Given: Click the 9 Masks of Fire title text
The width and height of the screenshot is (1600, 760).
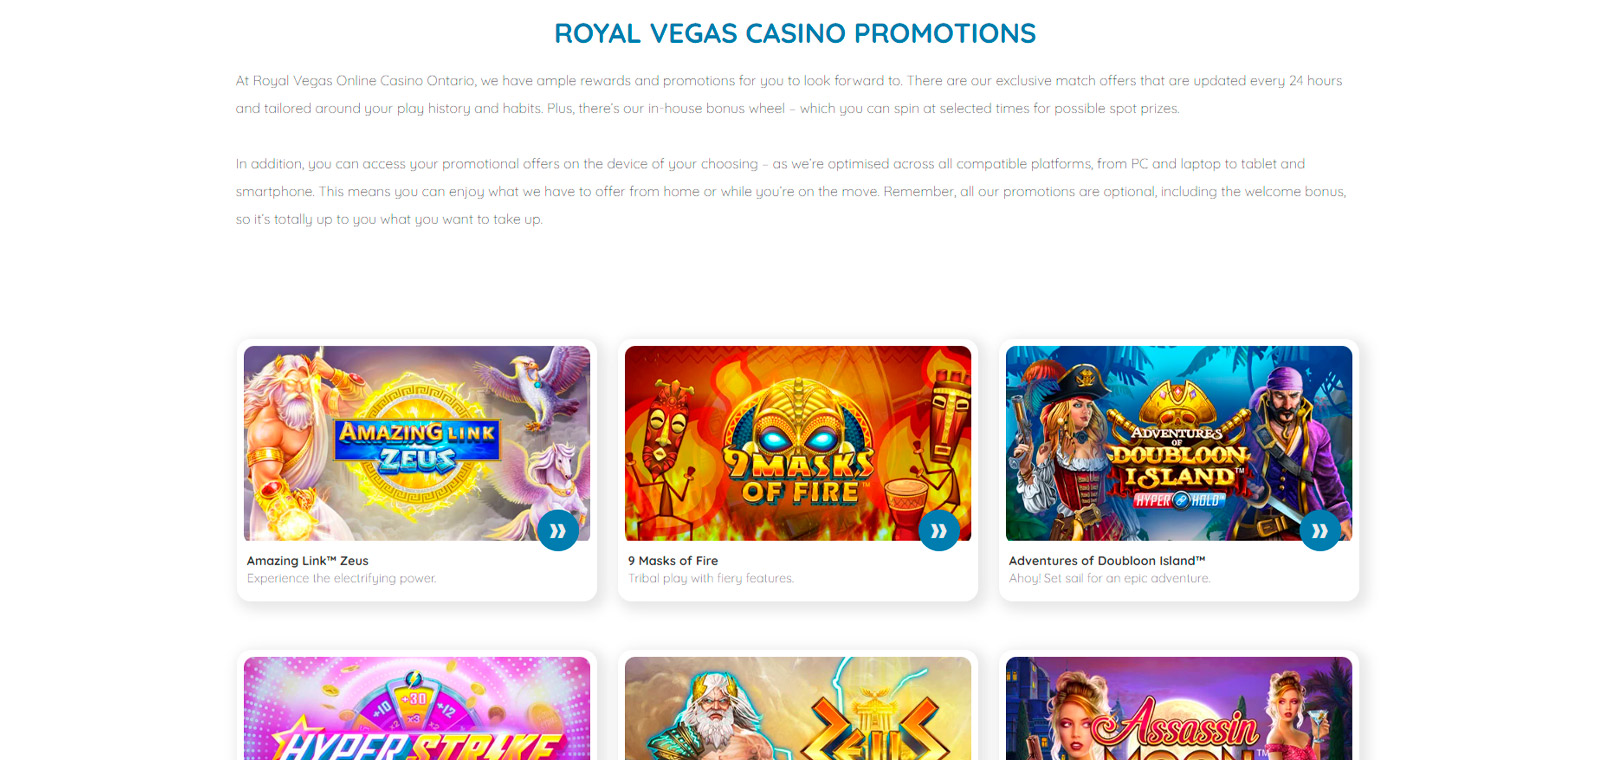Looking at the screenshot, I should (x=673, y=561).
